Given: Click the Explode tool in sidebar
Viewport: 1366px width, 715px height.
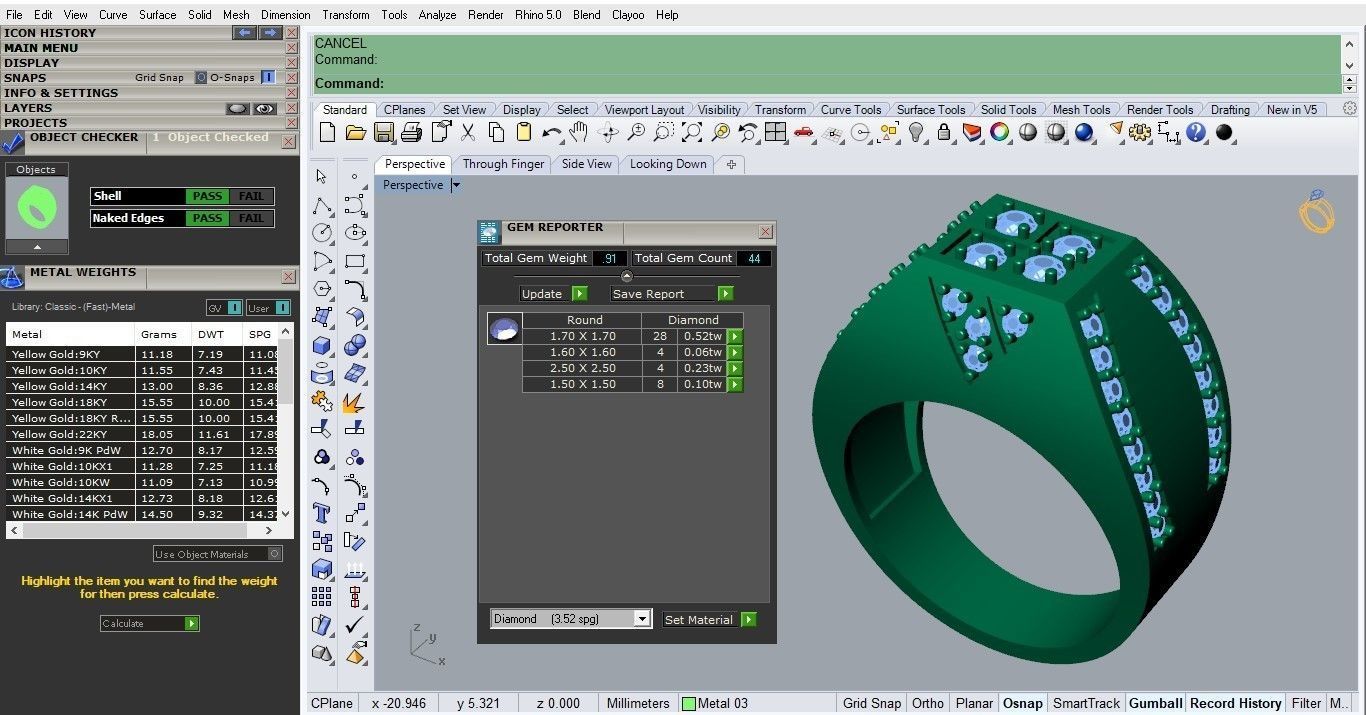Looking at the screenshot, I should click(355, 401).
